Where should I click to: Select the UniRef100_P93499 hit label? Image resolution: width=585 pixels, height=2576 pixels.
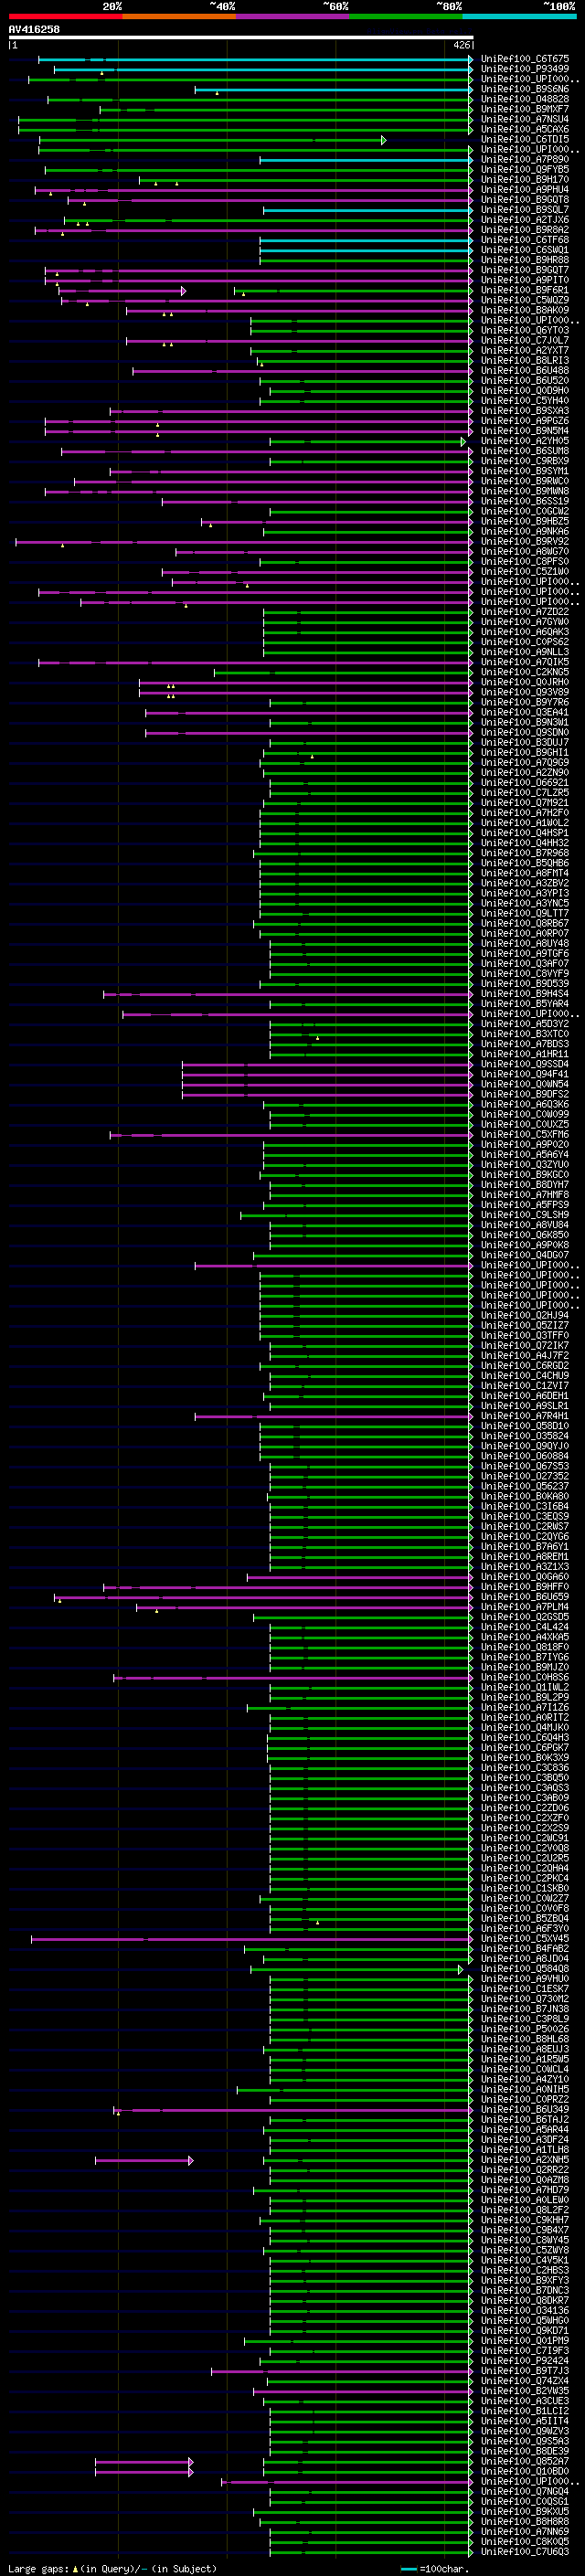click(524, 69)
